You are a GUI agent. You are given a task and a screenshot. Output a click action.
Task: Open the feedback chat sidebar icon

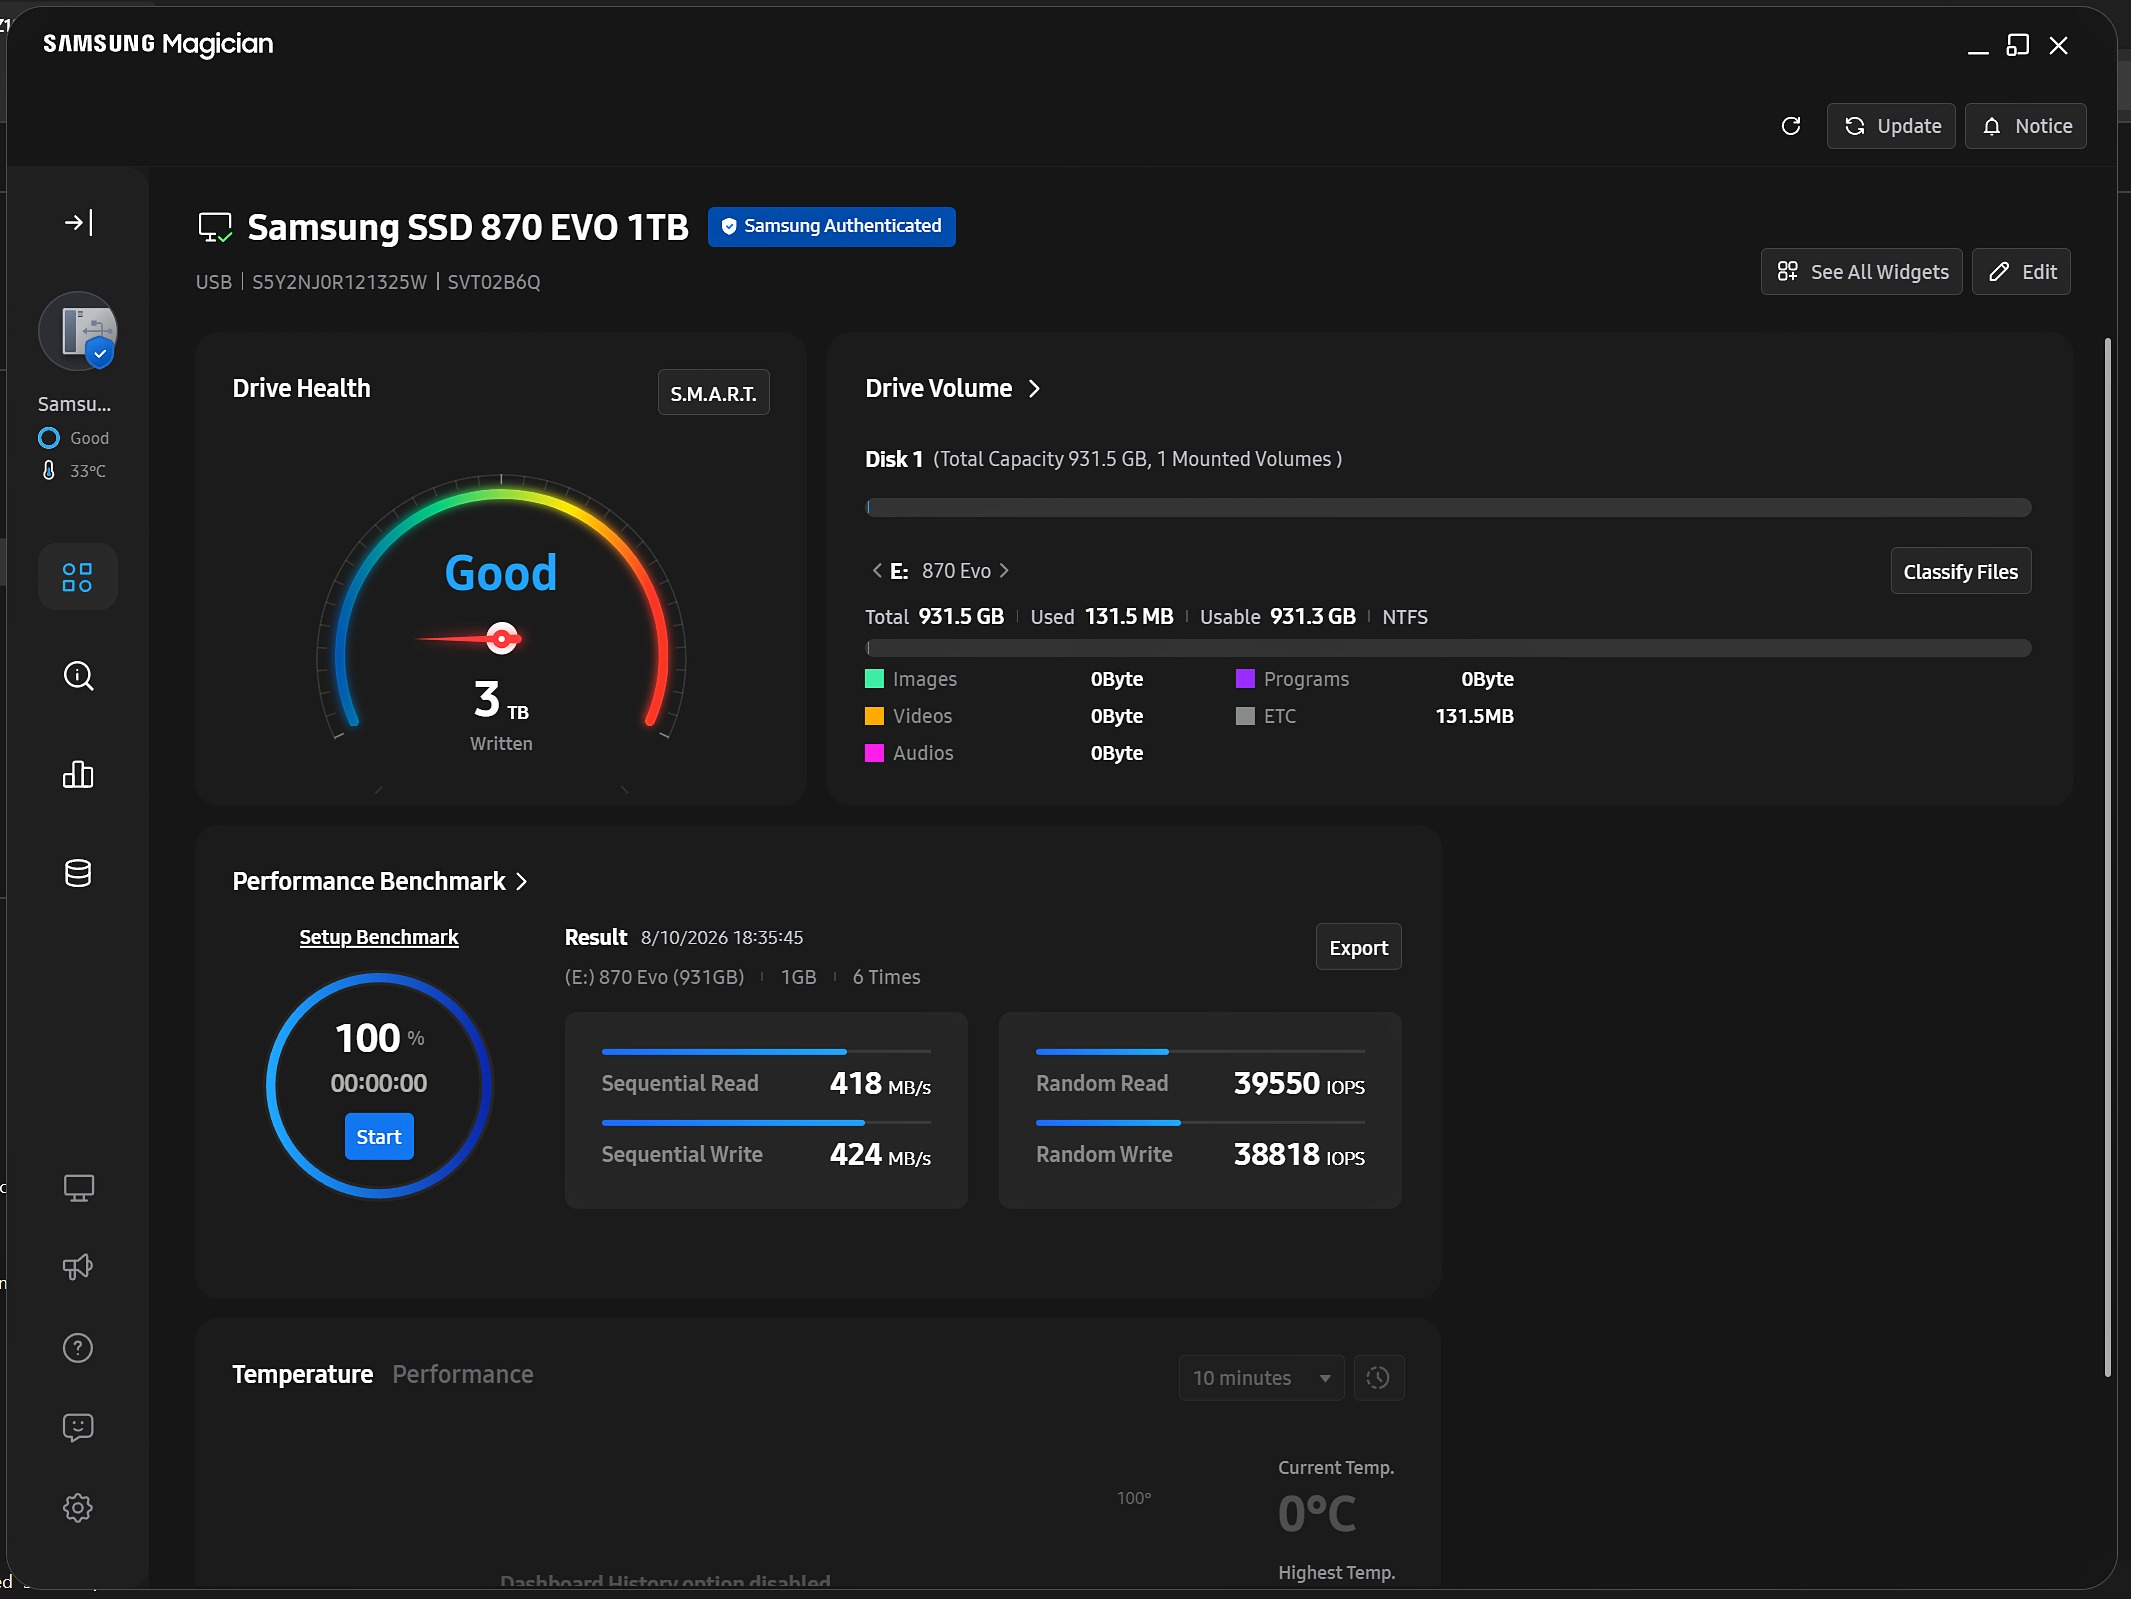coord(78,1427)
